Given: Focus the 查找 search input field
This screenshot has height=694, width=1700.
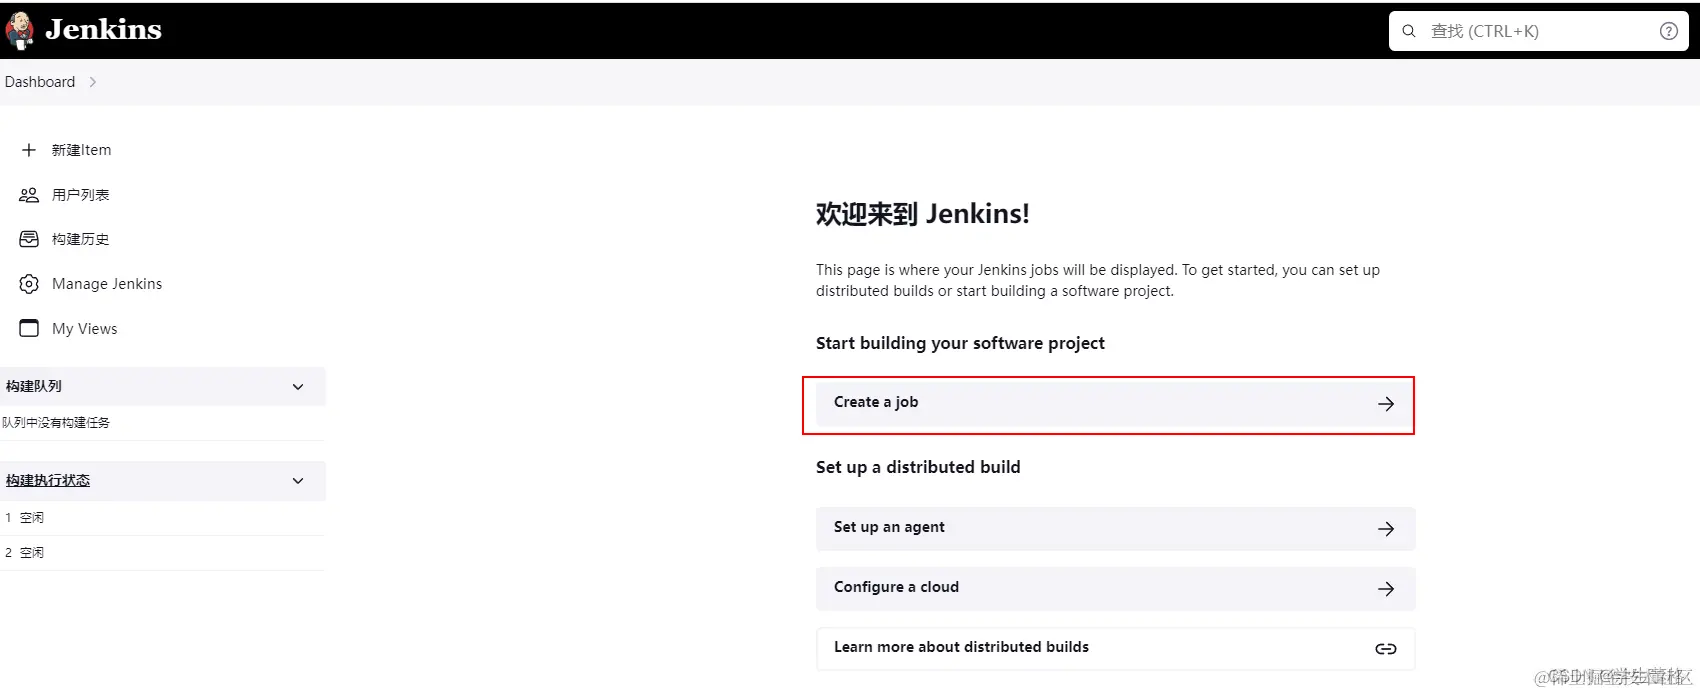Looking at the screenshot, I should 1538,31.
